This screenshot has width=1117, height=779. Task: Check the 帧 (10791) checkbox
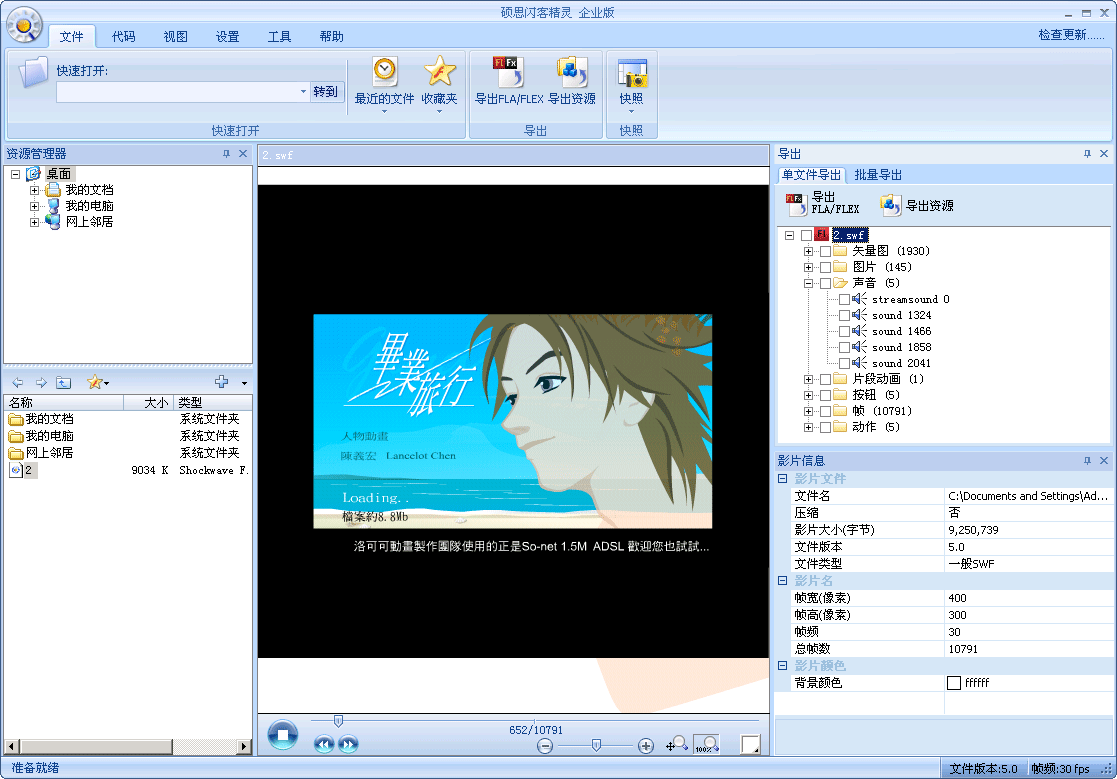(x=825, y=412)
